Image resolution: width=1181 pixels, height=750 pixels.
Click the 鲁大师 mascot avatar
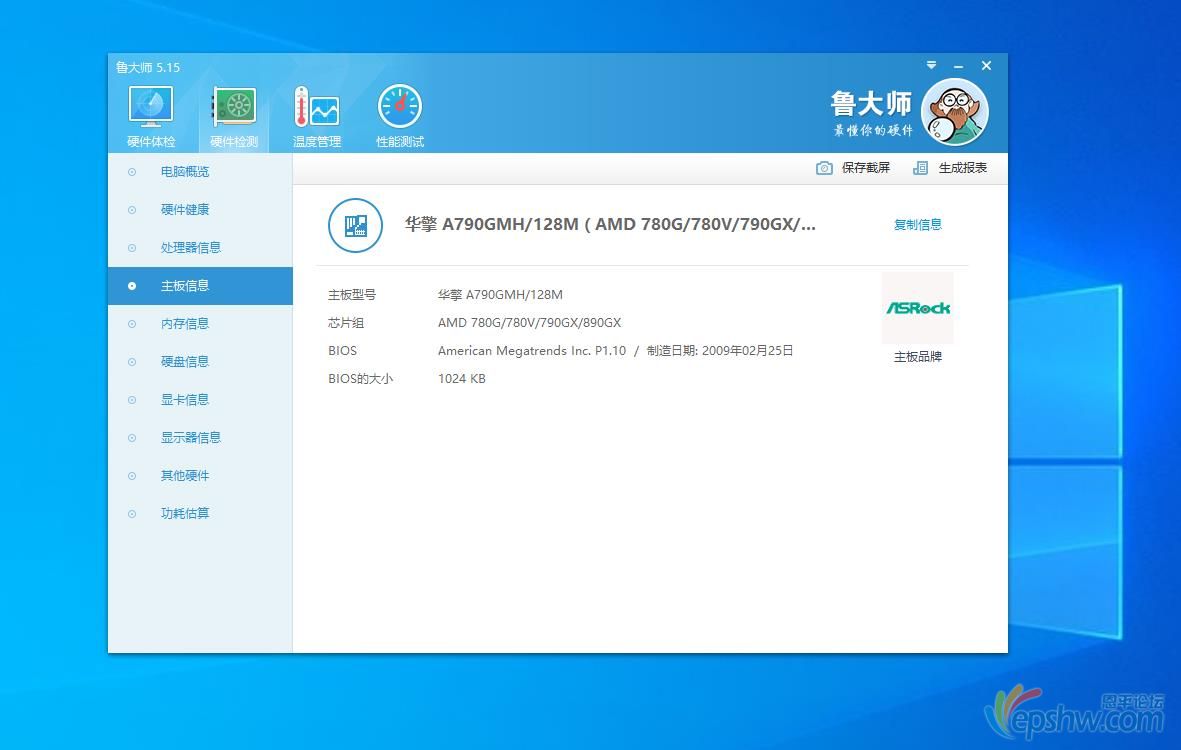coord(955,111)
